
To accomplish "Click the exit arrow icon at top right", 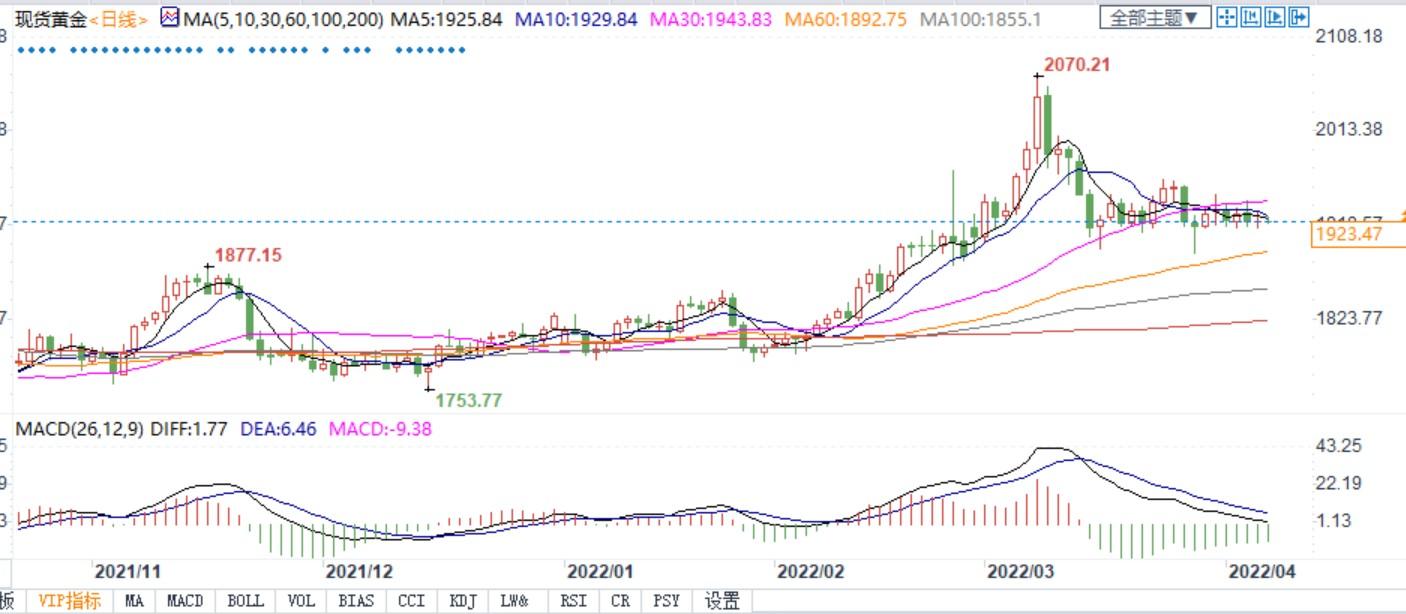I will (x=1299, y=17).
